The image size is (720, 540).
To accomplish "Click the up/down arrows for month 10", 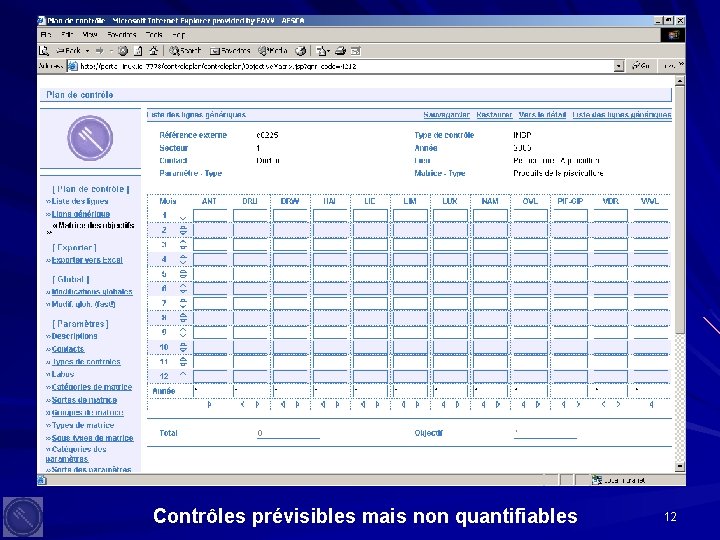I will click(x=183, y=347).
